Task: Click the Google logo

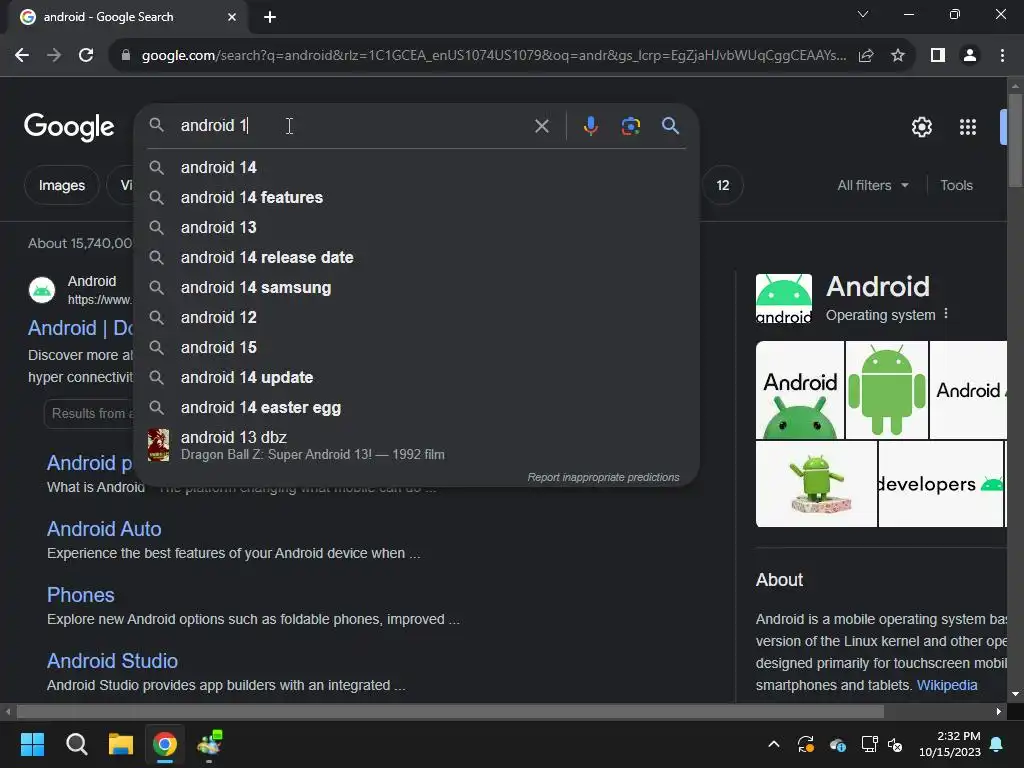Action: 69,127
